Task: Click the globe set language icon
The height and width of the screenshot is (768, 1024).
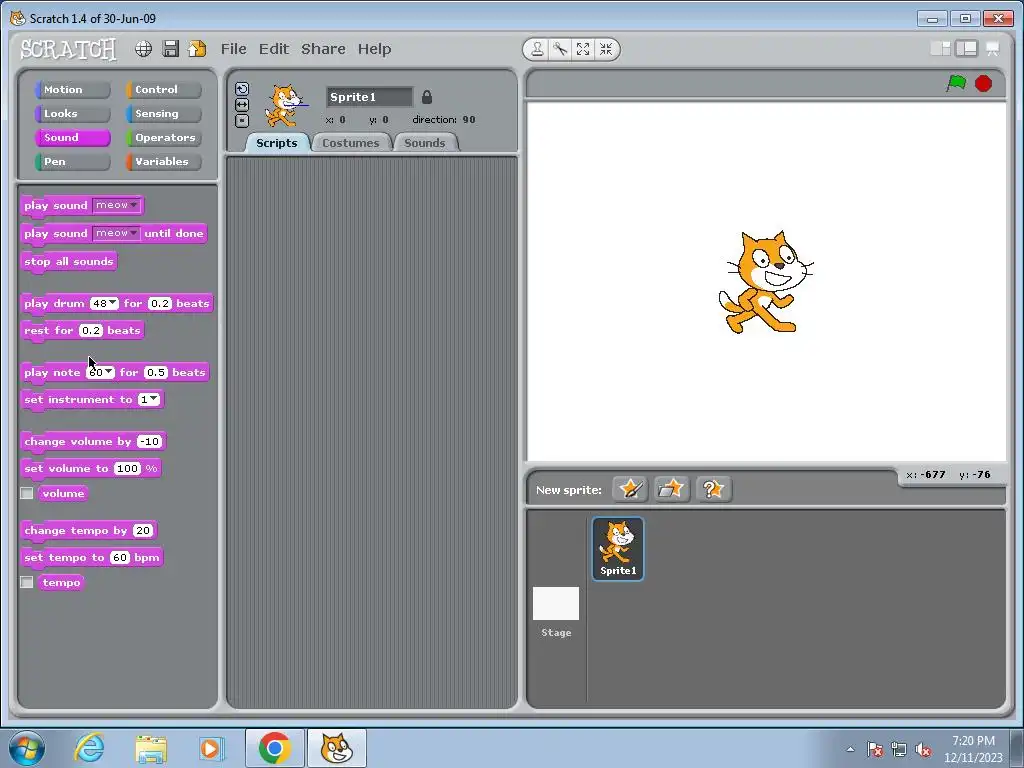Action: click(x=144, y=49)
